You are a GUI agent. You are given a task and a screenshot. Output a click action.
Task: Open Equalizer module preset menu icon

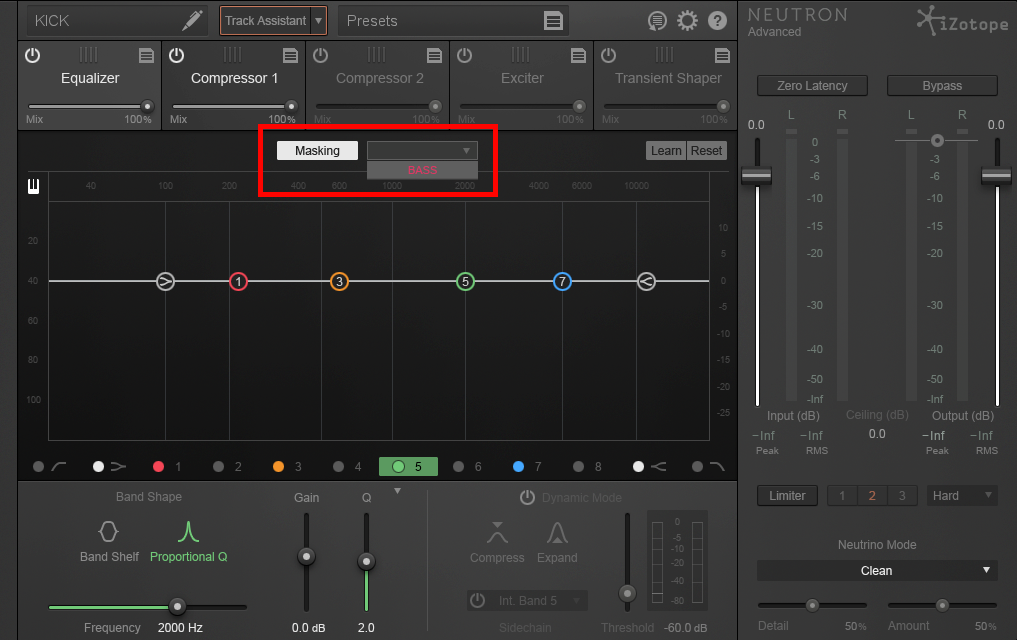147,56
